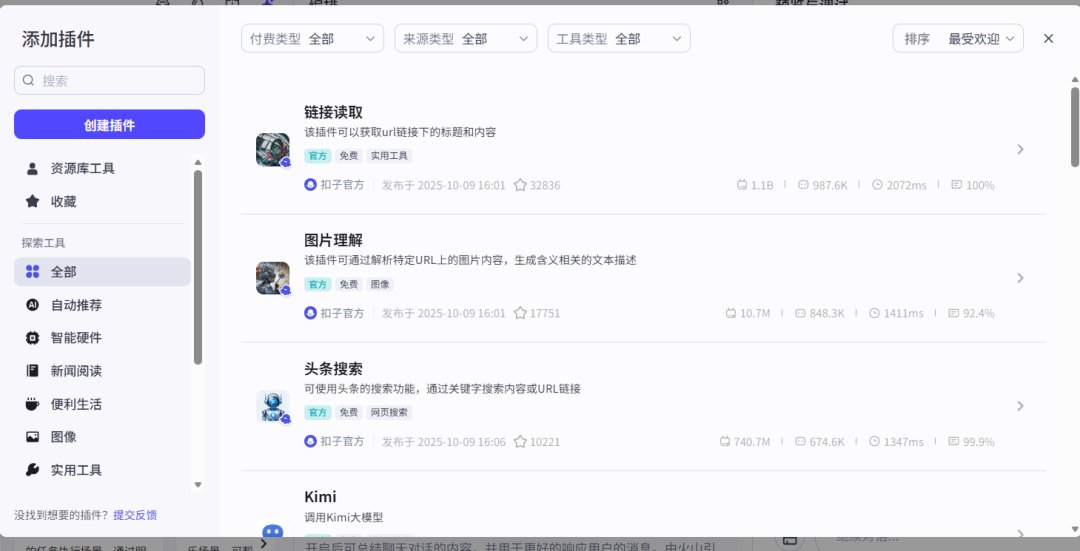
Task: Click the 自动推荐 AI icon
Action: [x=32, y=304]
